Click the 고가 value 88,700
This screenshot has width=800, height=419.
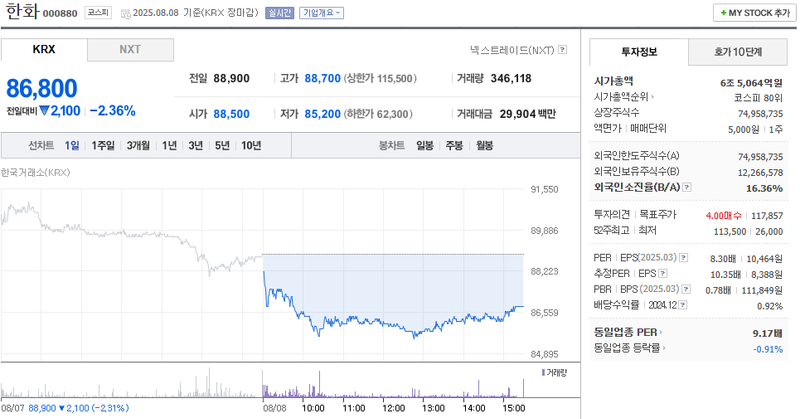point(322,79)
